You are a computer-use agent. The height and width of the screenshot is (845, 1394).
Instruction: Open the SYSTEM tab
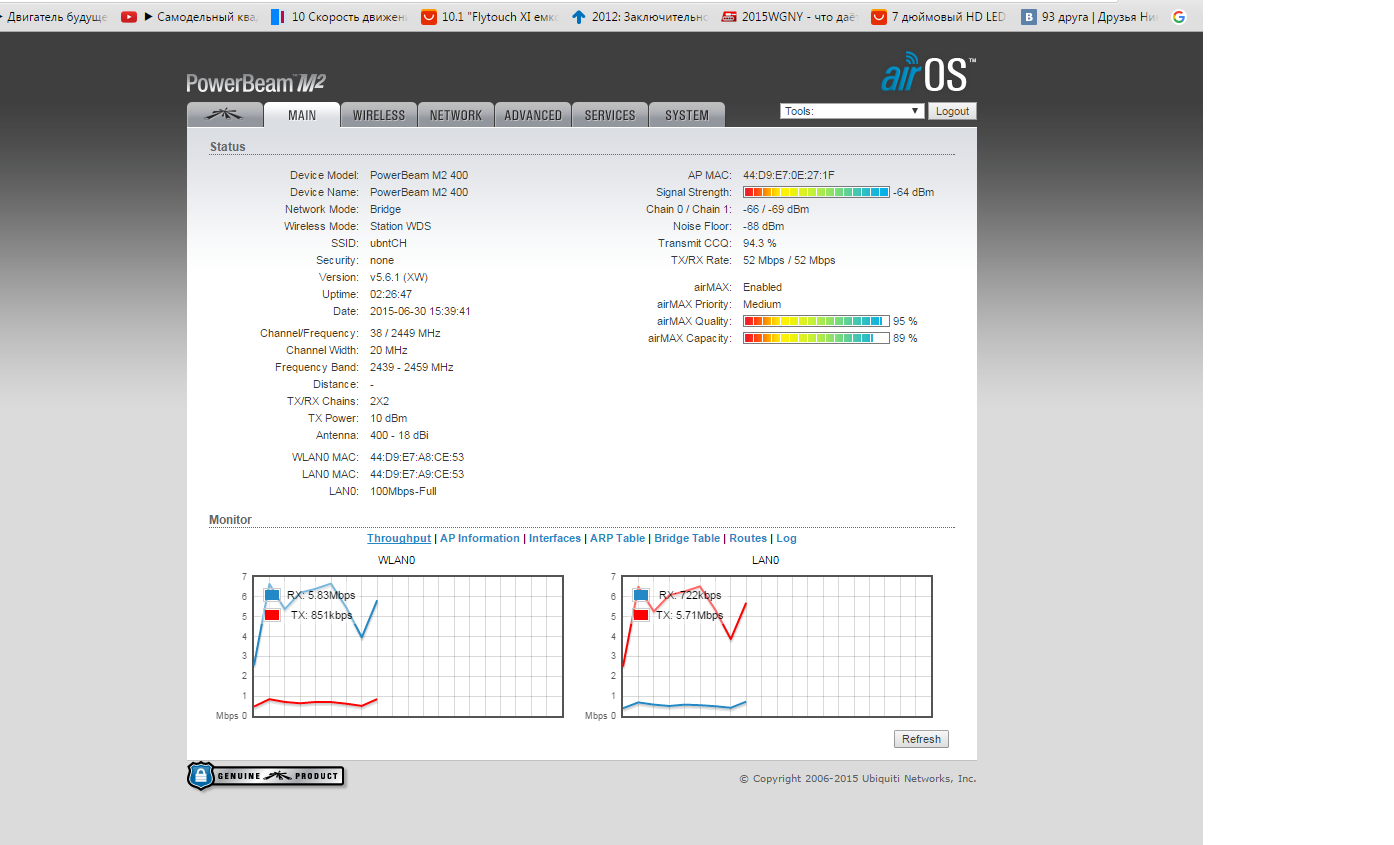point(687,115)
